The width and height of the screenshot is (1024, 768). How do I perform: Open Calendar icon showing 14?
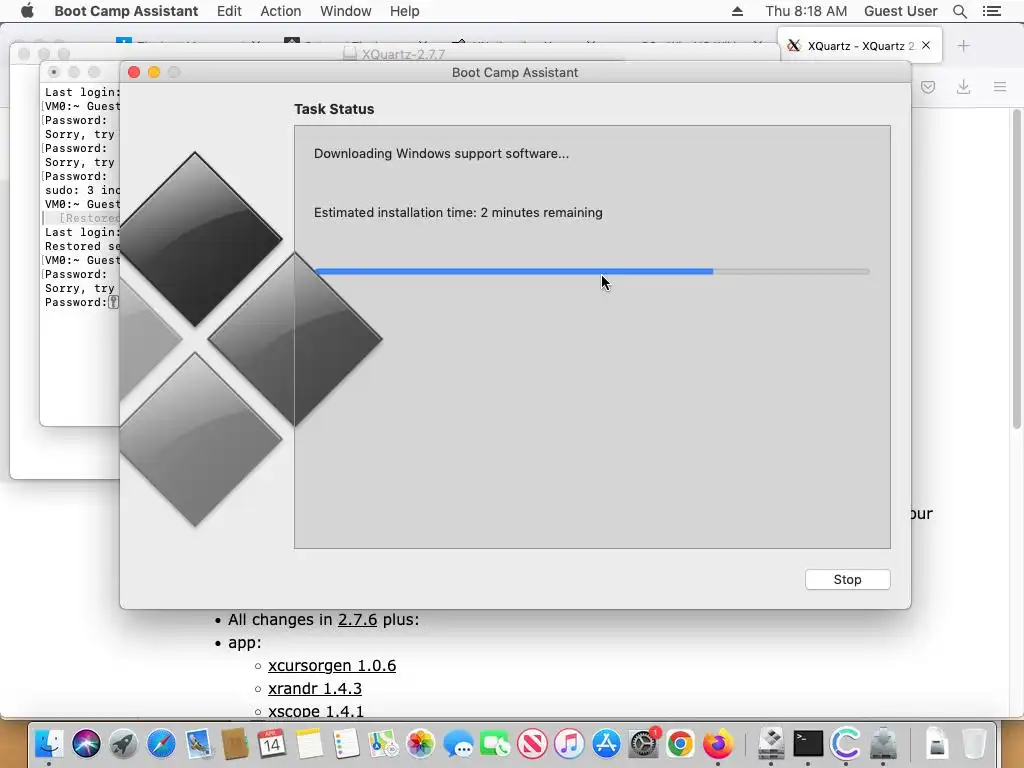[272, 744]
